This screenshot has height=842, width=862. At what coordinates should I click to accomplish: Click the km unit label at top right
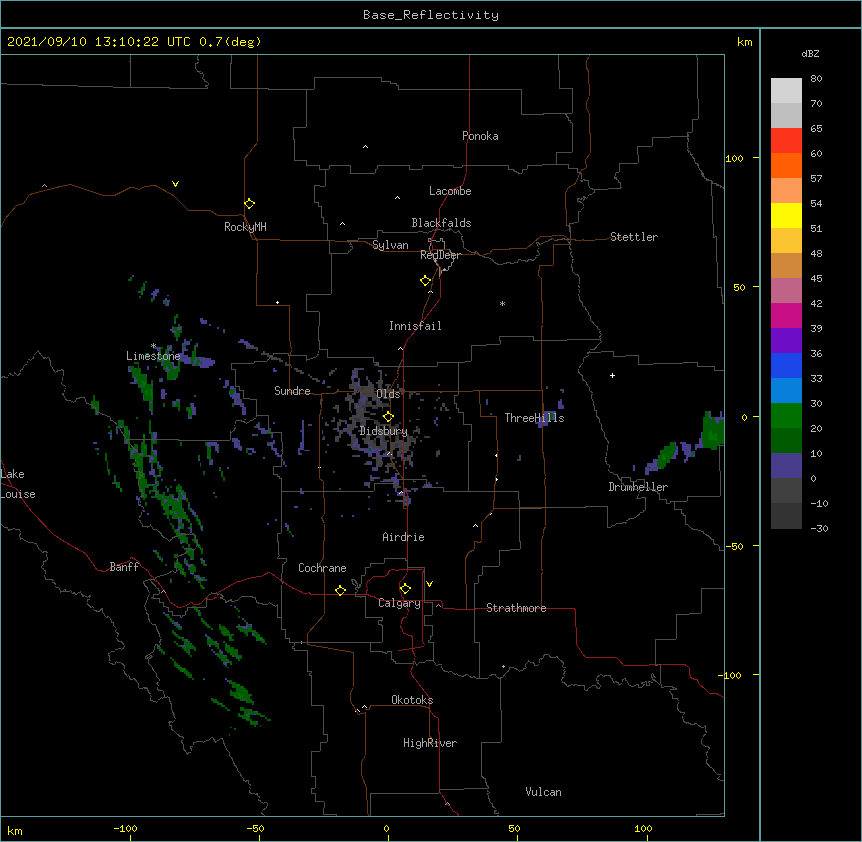[745, 42]
